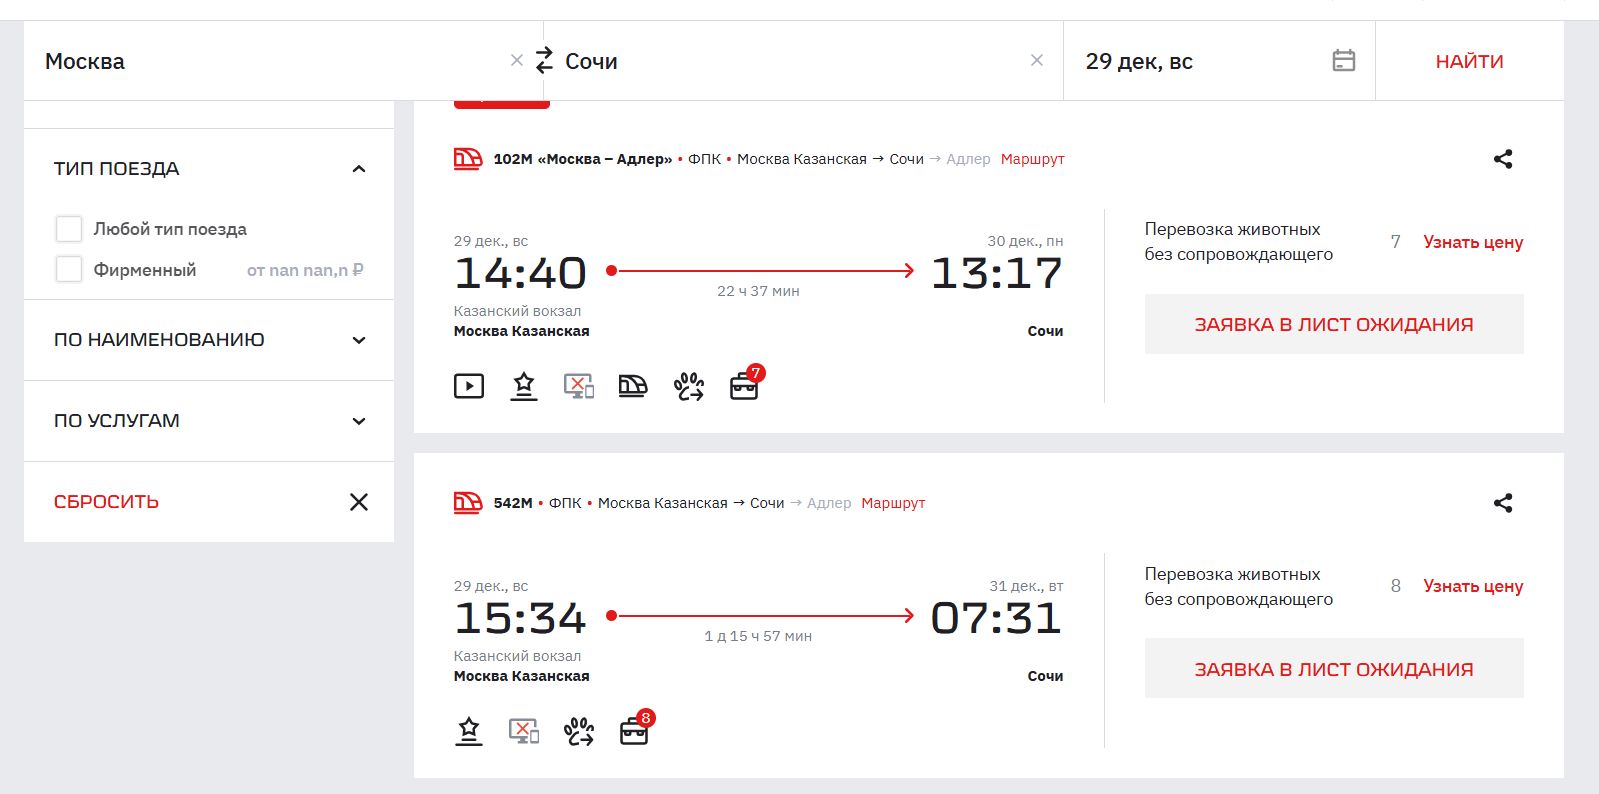Click the Сочи destination input field
The width and height of the screenshot is (1599, 794).
[790, 61]
